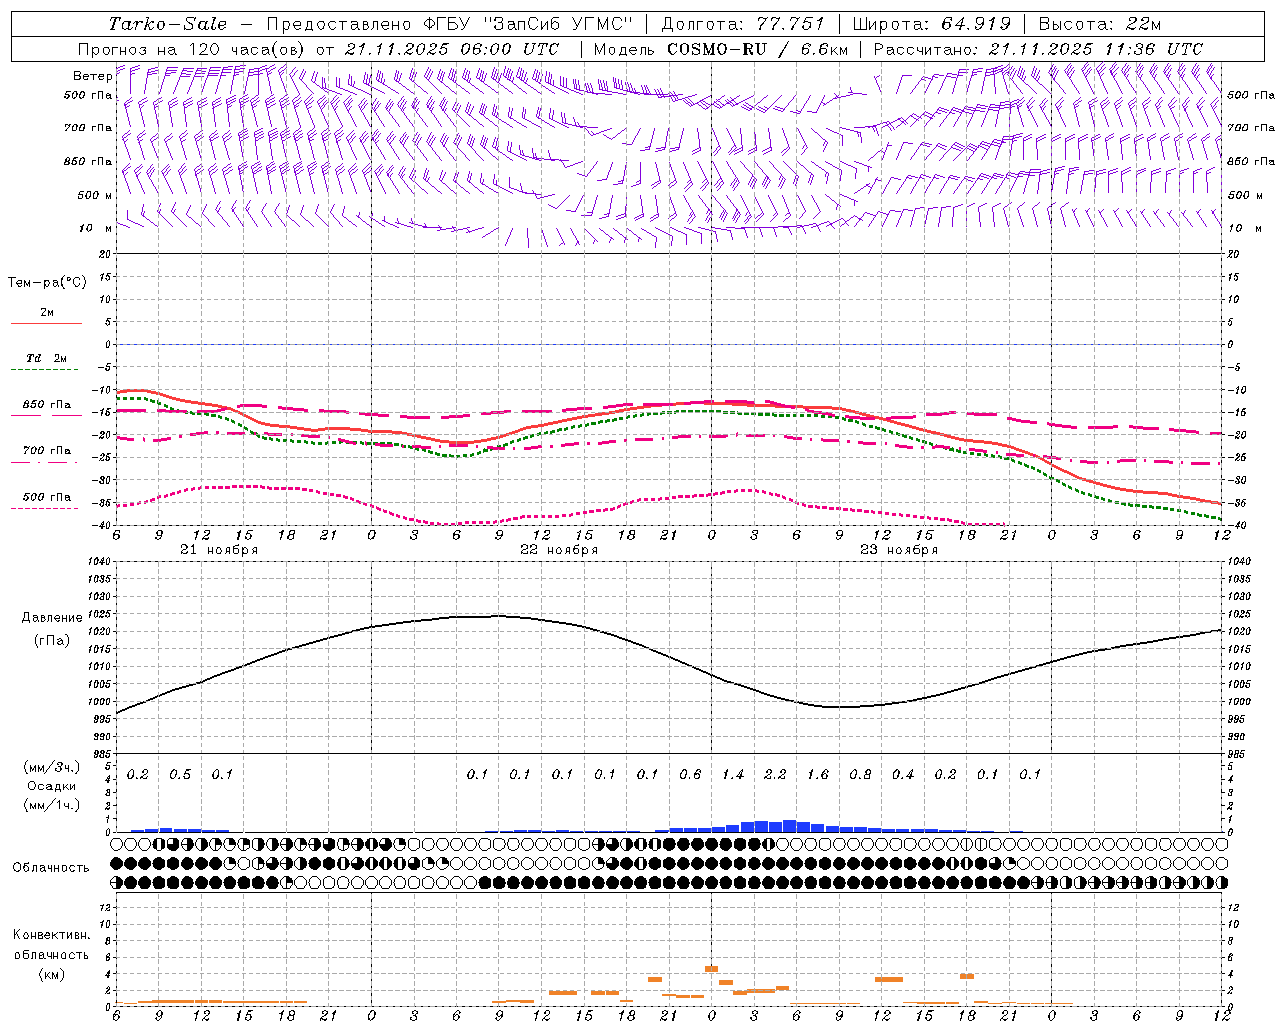Screen dimensions: 1280x1024
Task: Click the 'Тем-ра(°C)' panel label
Action: coord(47,283)
